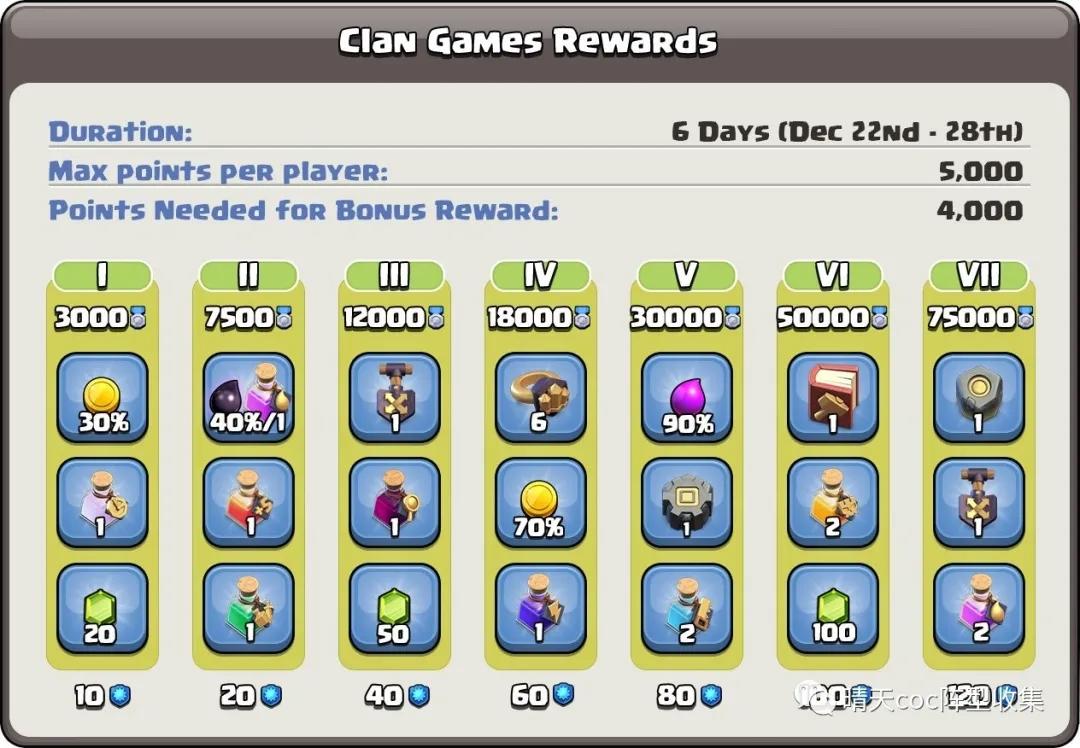Select the wall ring reward in tier VII

click(x=979, y=397)
